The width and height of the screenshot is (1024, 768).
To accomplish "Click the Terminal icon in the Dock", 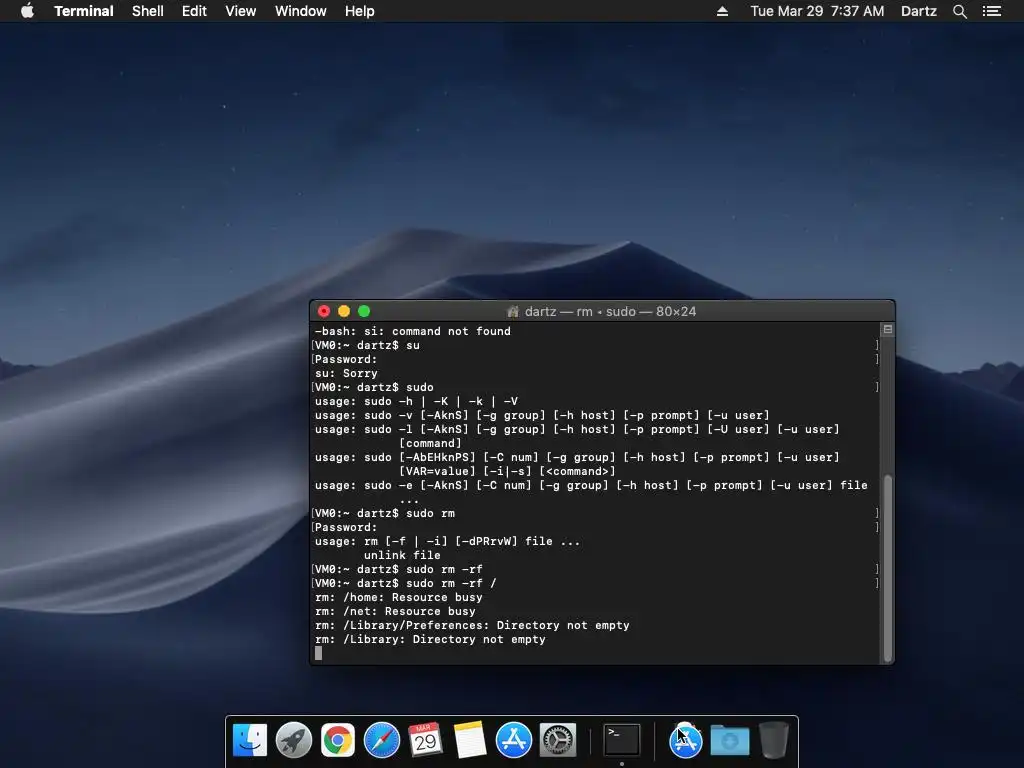I will (621, 740).
